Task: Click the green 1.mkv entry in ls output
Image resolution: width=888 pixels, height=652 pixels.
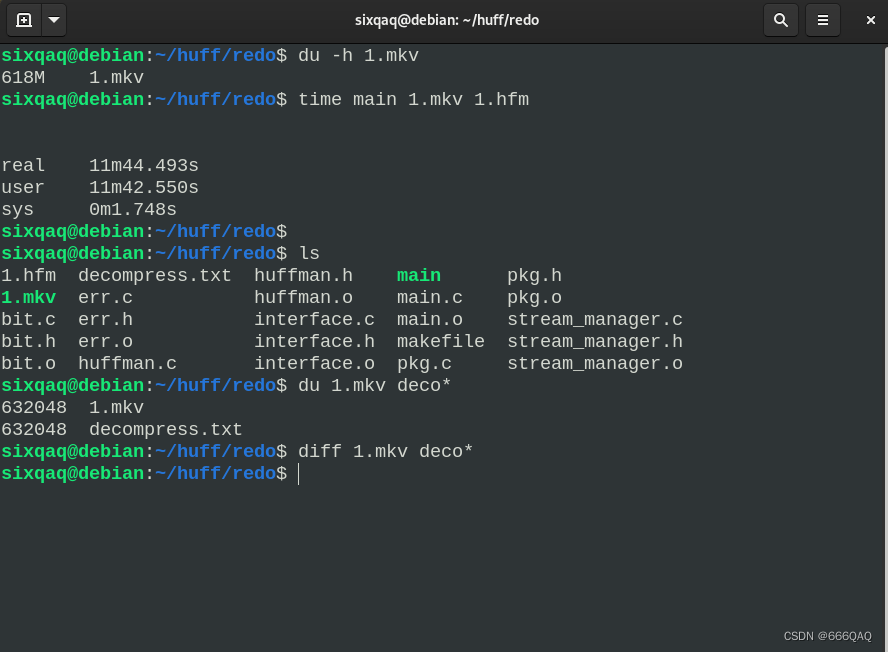Action: point(28,297)
